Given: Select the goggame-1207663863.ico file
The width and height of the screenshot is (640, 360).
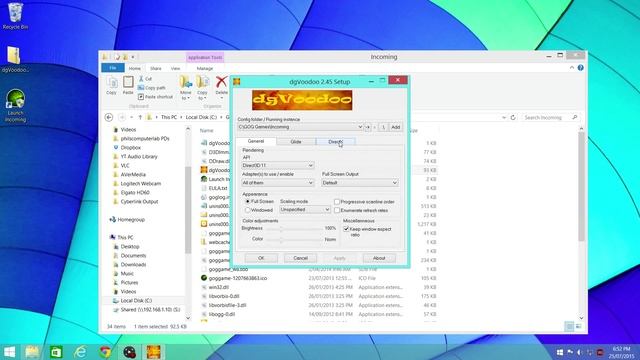Looking at the screenshot, I should pos(238,278).
